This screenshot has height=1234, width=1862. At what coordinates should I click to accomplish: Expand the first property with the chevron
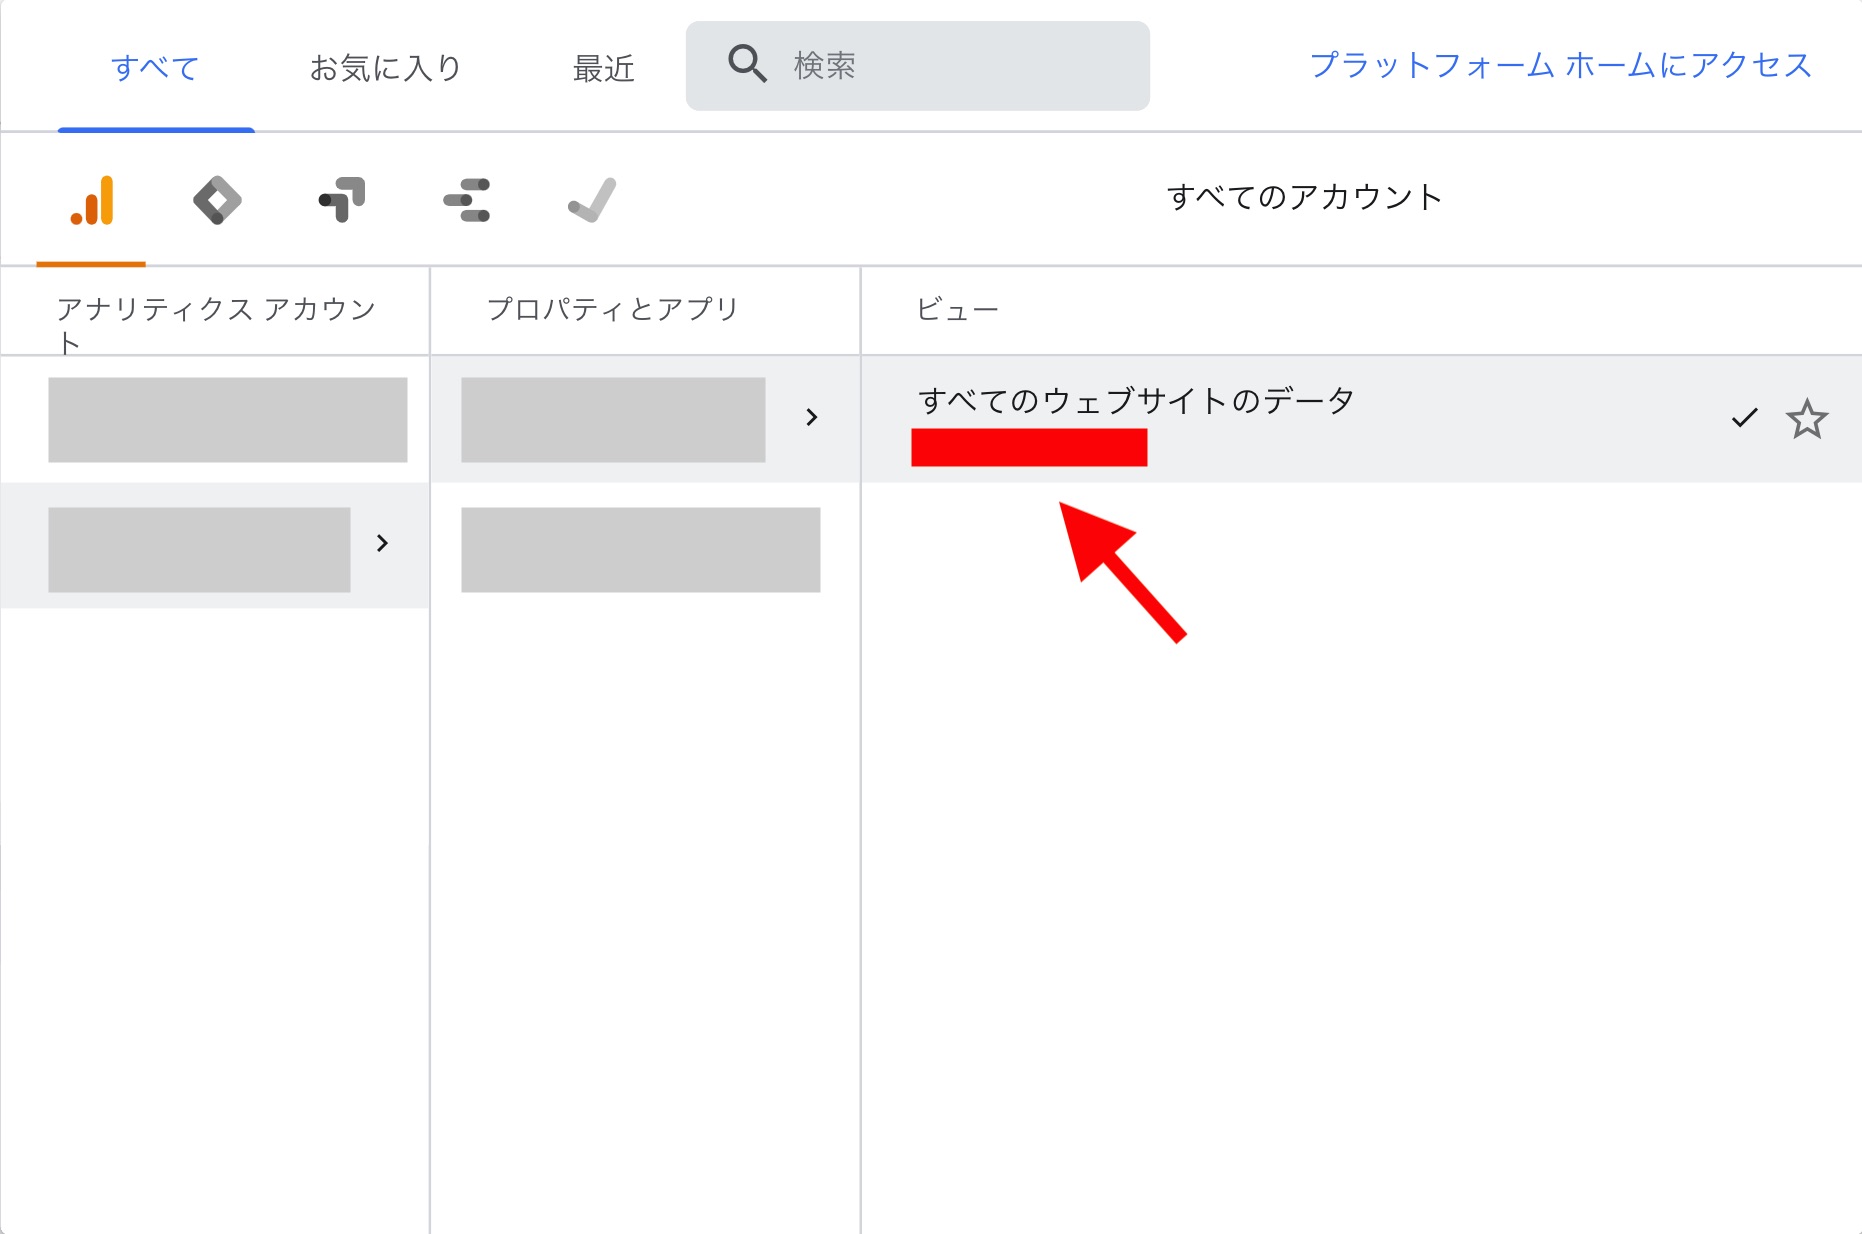pyautogui.click(x=812, y=417)
